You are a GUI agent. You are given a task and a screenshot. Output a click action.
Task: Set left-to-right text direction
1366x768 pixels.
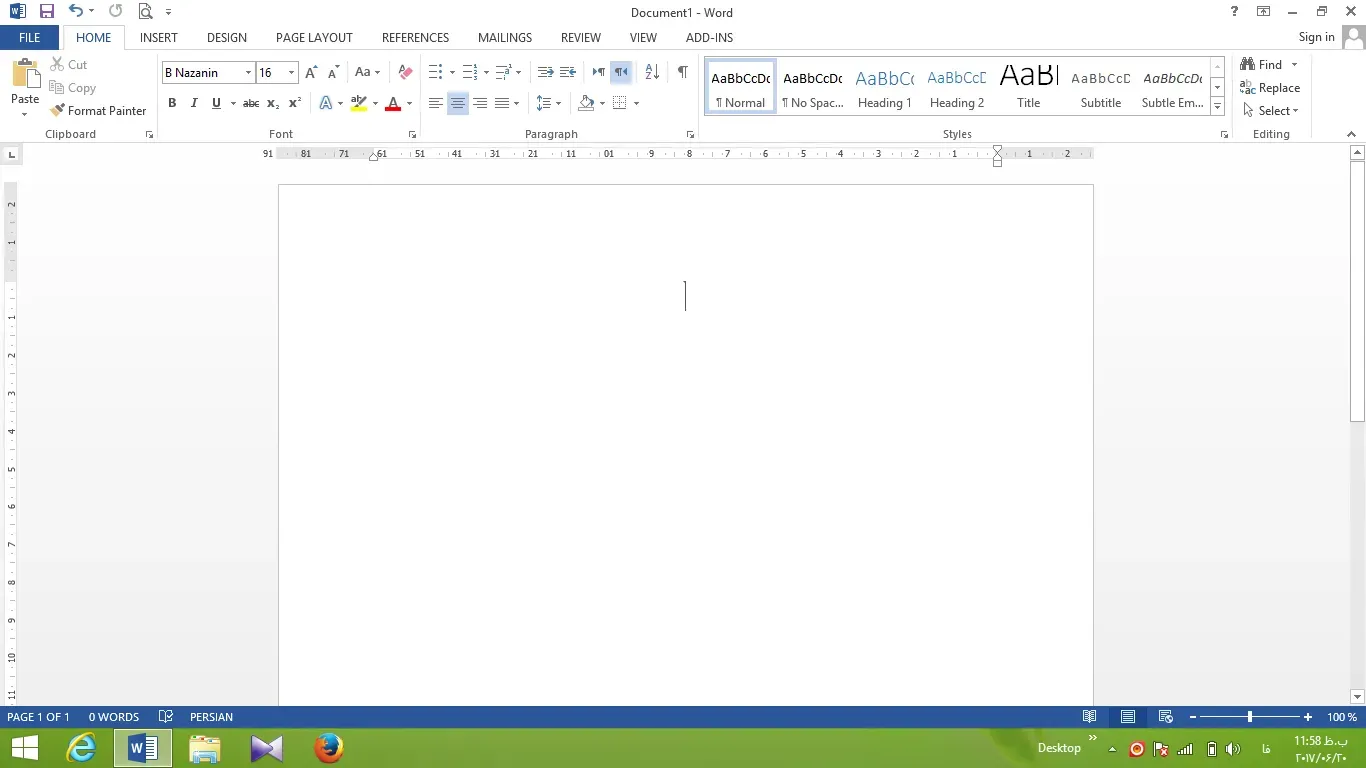click(598, 72)
